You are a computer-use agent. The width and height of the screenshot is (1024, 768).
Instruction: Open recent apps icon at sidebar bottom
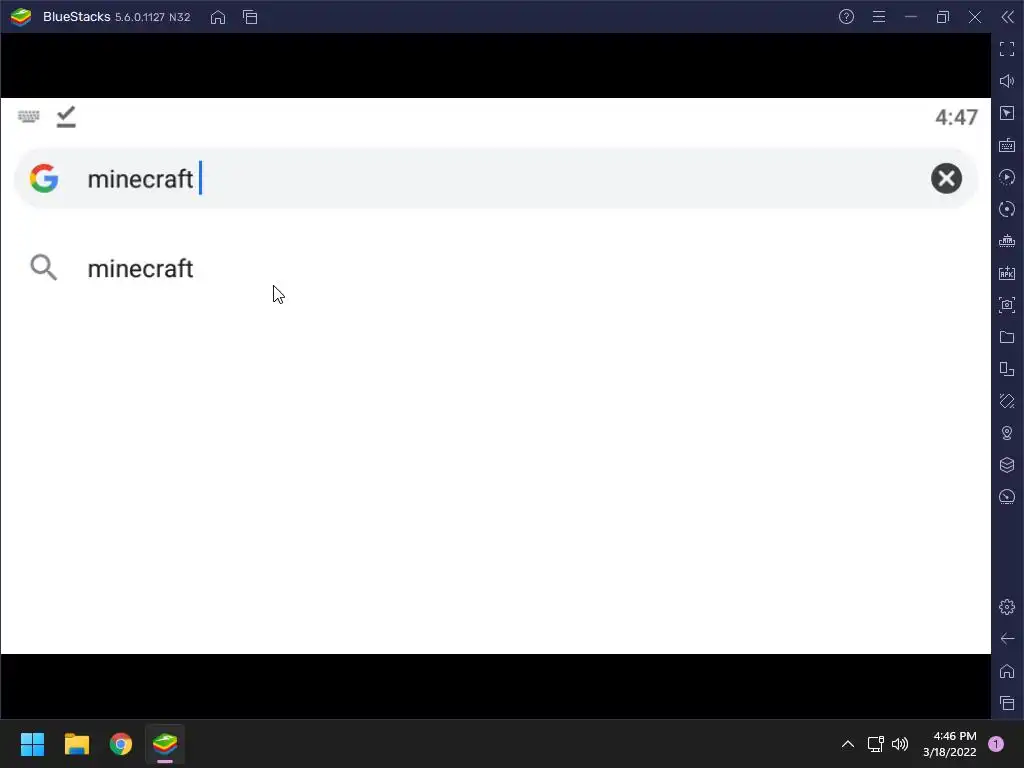click(1007, 703)
